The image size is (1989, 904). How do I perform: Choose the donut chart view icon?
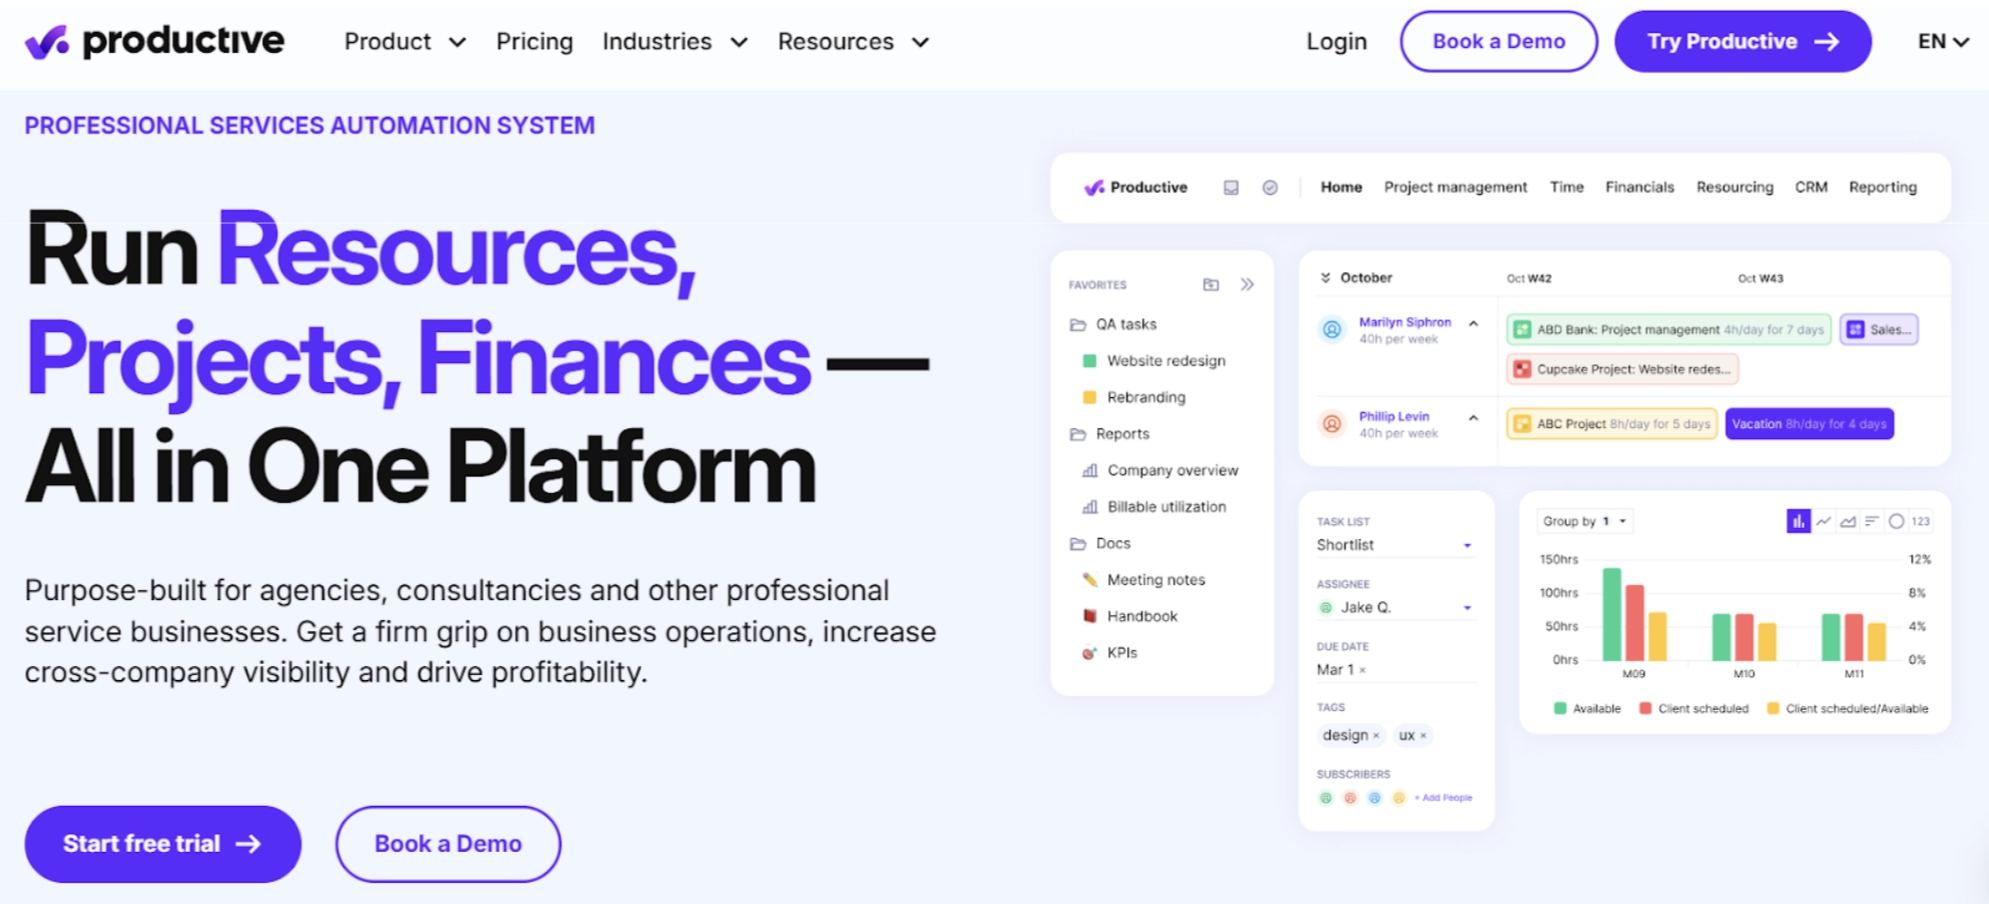click(x=1896, y=521)
